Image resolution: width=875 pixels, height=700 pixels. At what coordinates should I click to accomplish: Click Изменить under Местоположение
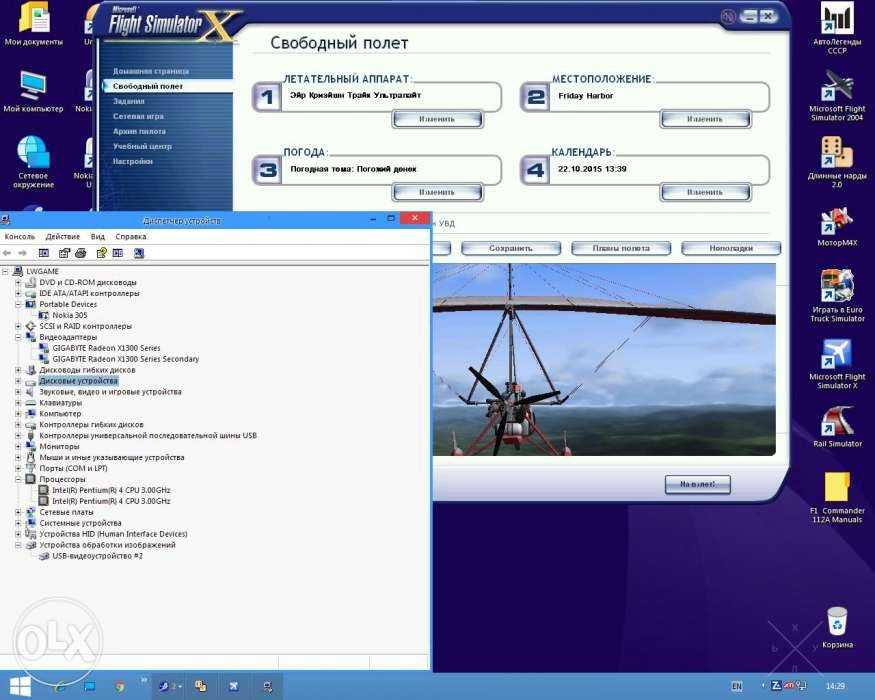pyautogui.click(x=705, y=119)
